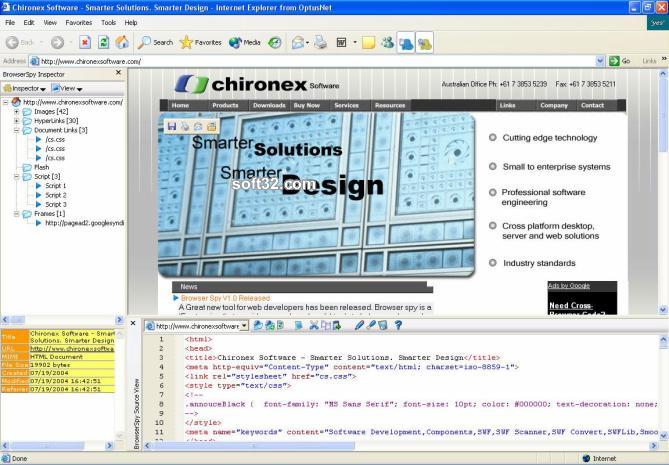669x465 pixels.
Task: Click the Contact navigation link
Action: (x=592, y=105)
